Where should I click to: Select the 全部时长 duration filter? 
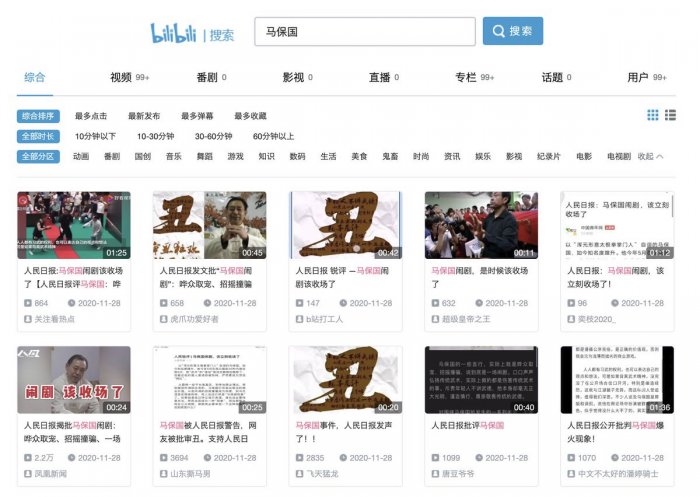tap(38, 136)
